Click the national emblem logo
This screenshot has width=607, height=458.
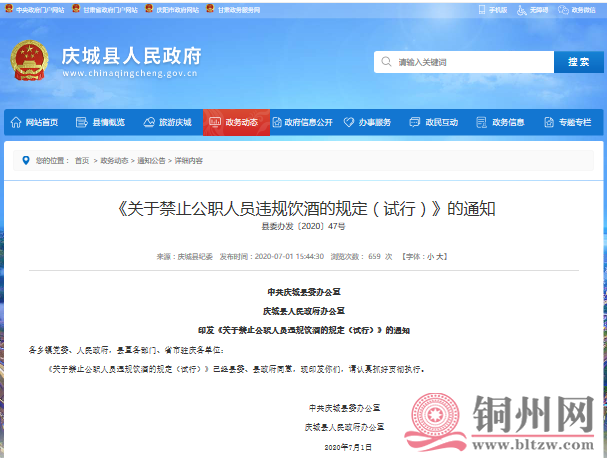(x=29, y=60)
